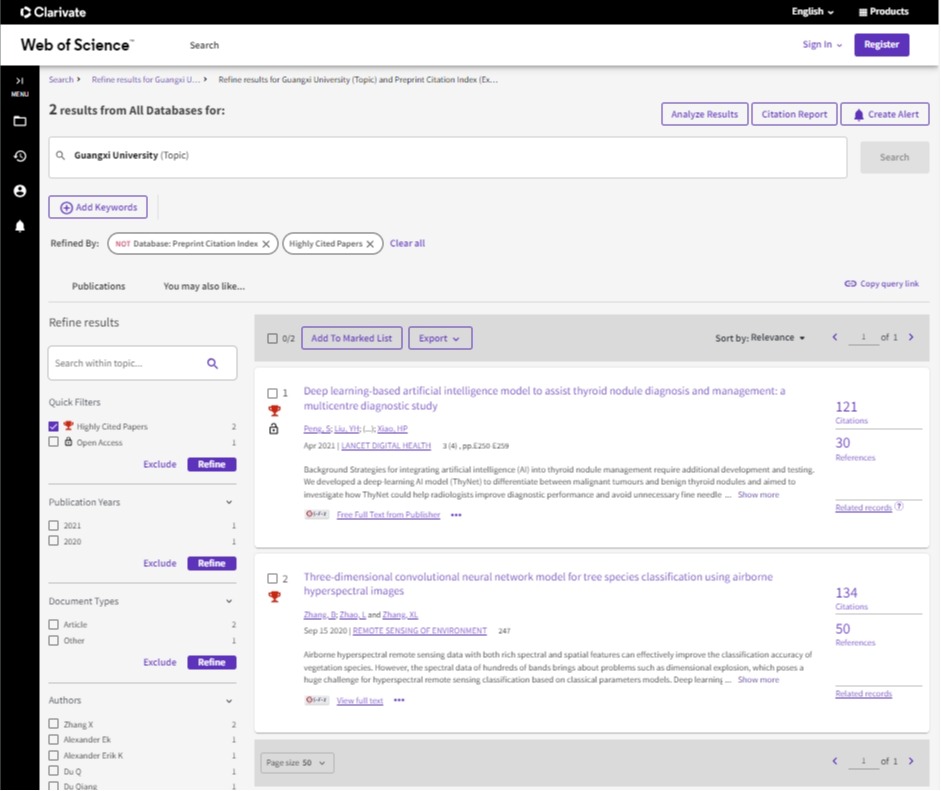The height and width of the screenshot is (791, 941).
Task: Expand the sidebar menu arrow icon
Action: [19, 81]
